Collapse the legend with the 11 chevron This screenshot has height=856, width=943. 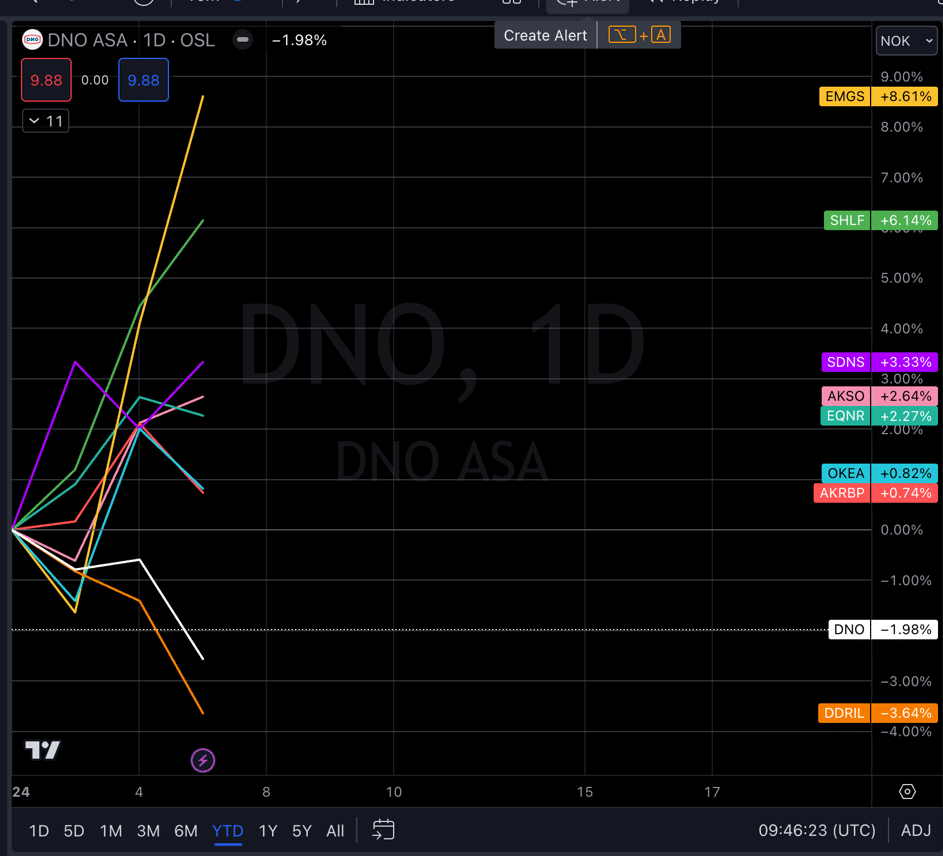[46, 121]
